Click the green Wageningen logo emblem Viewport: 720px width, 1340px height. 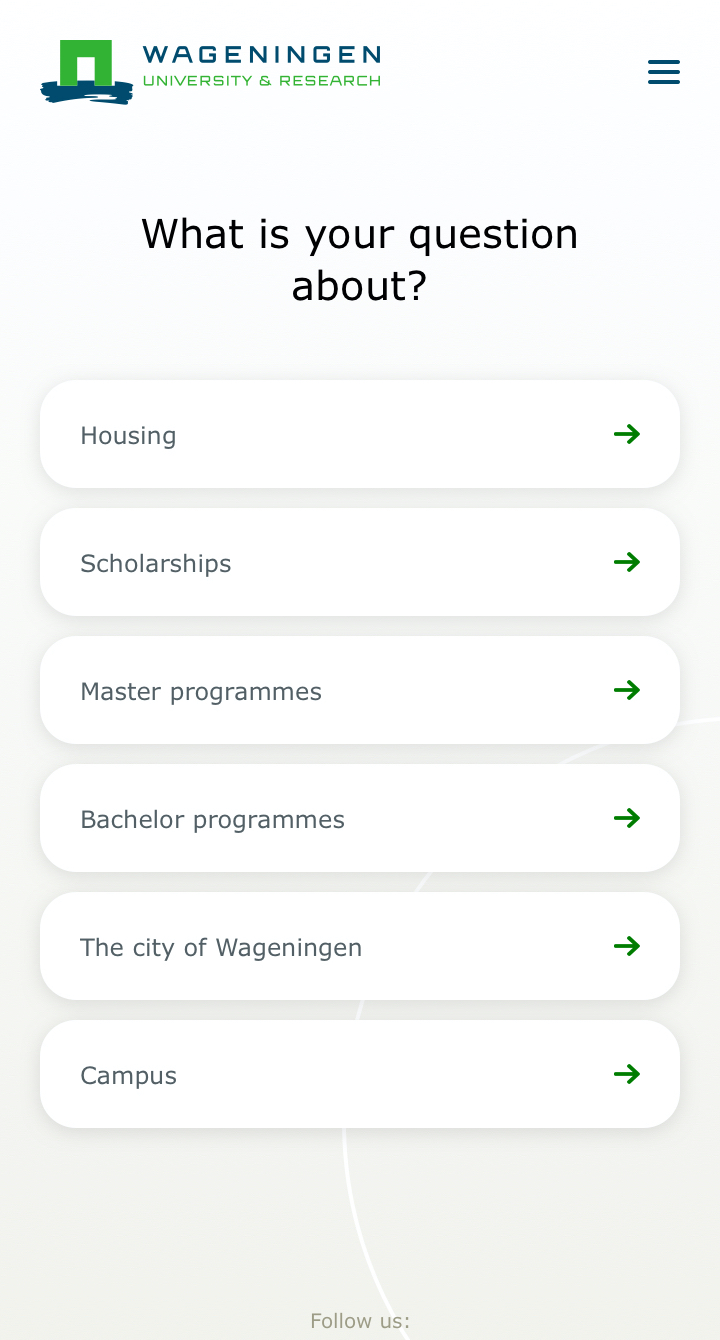coord(86,71)
